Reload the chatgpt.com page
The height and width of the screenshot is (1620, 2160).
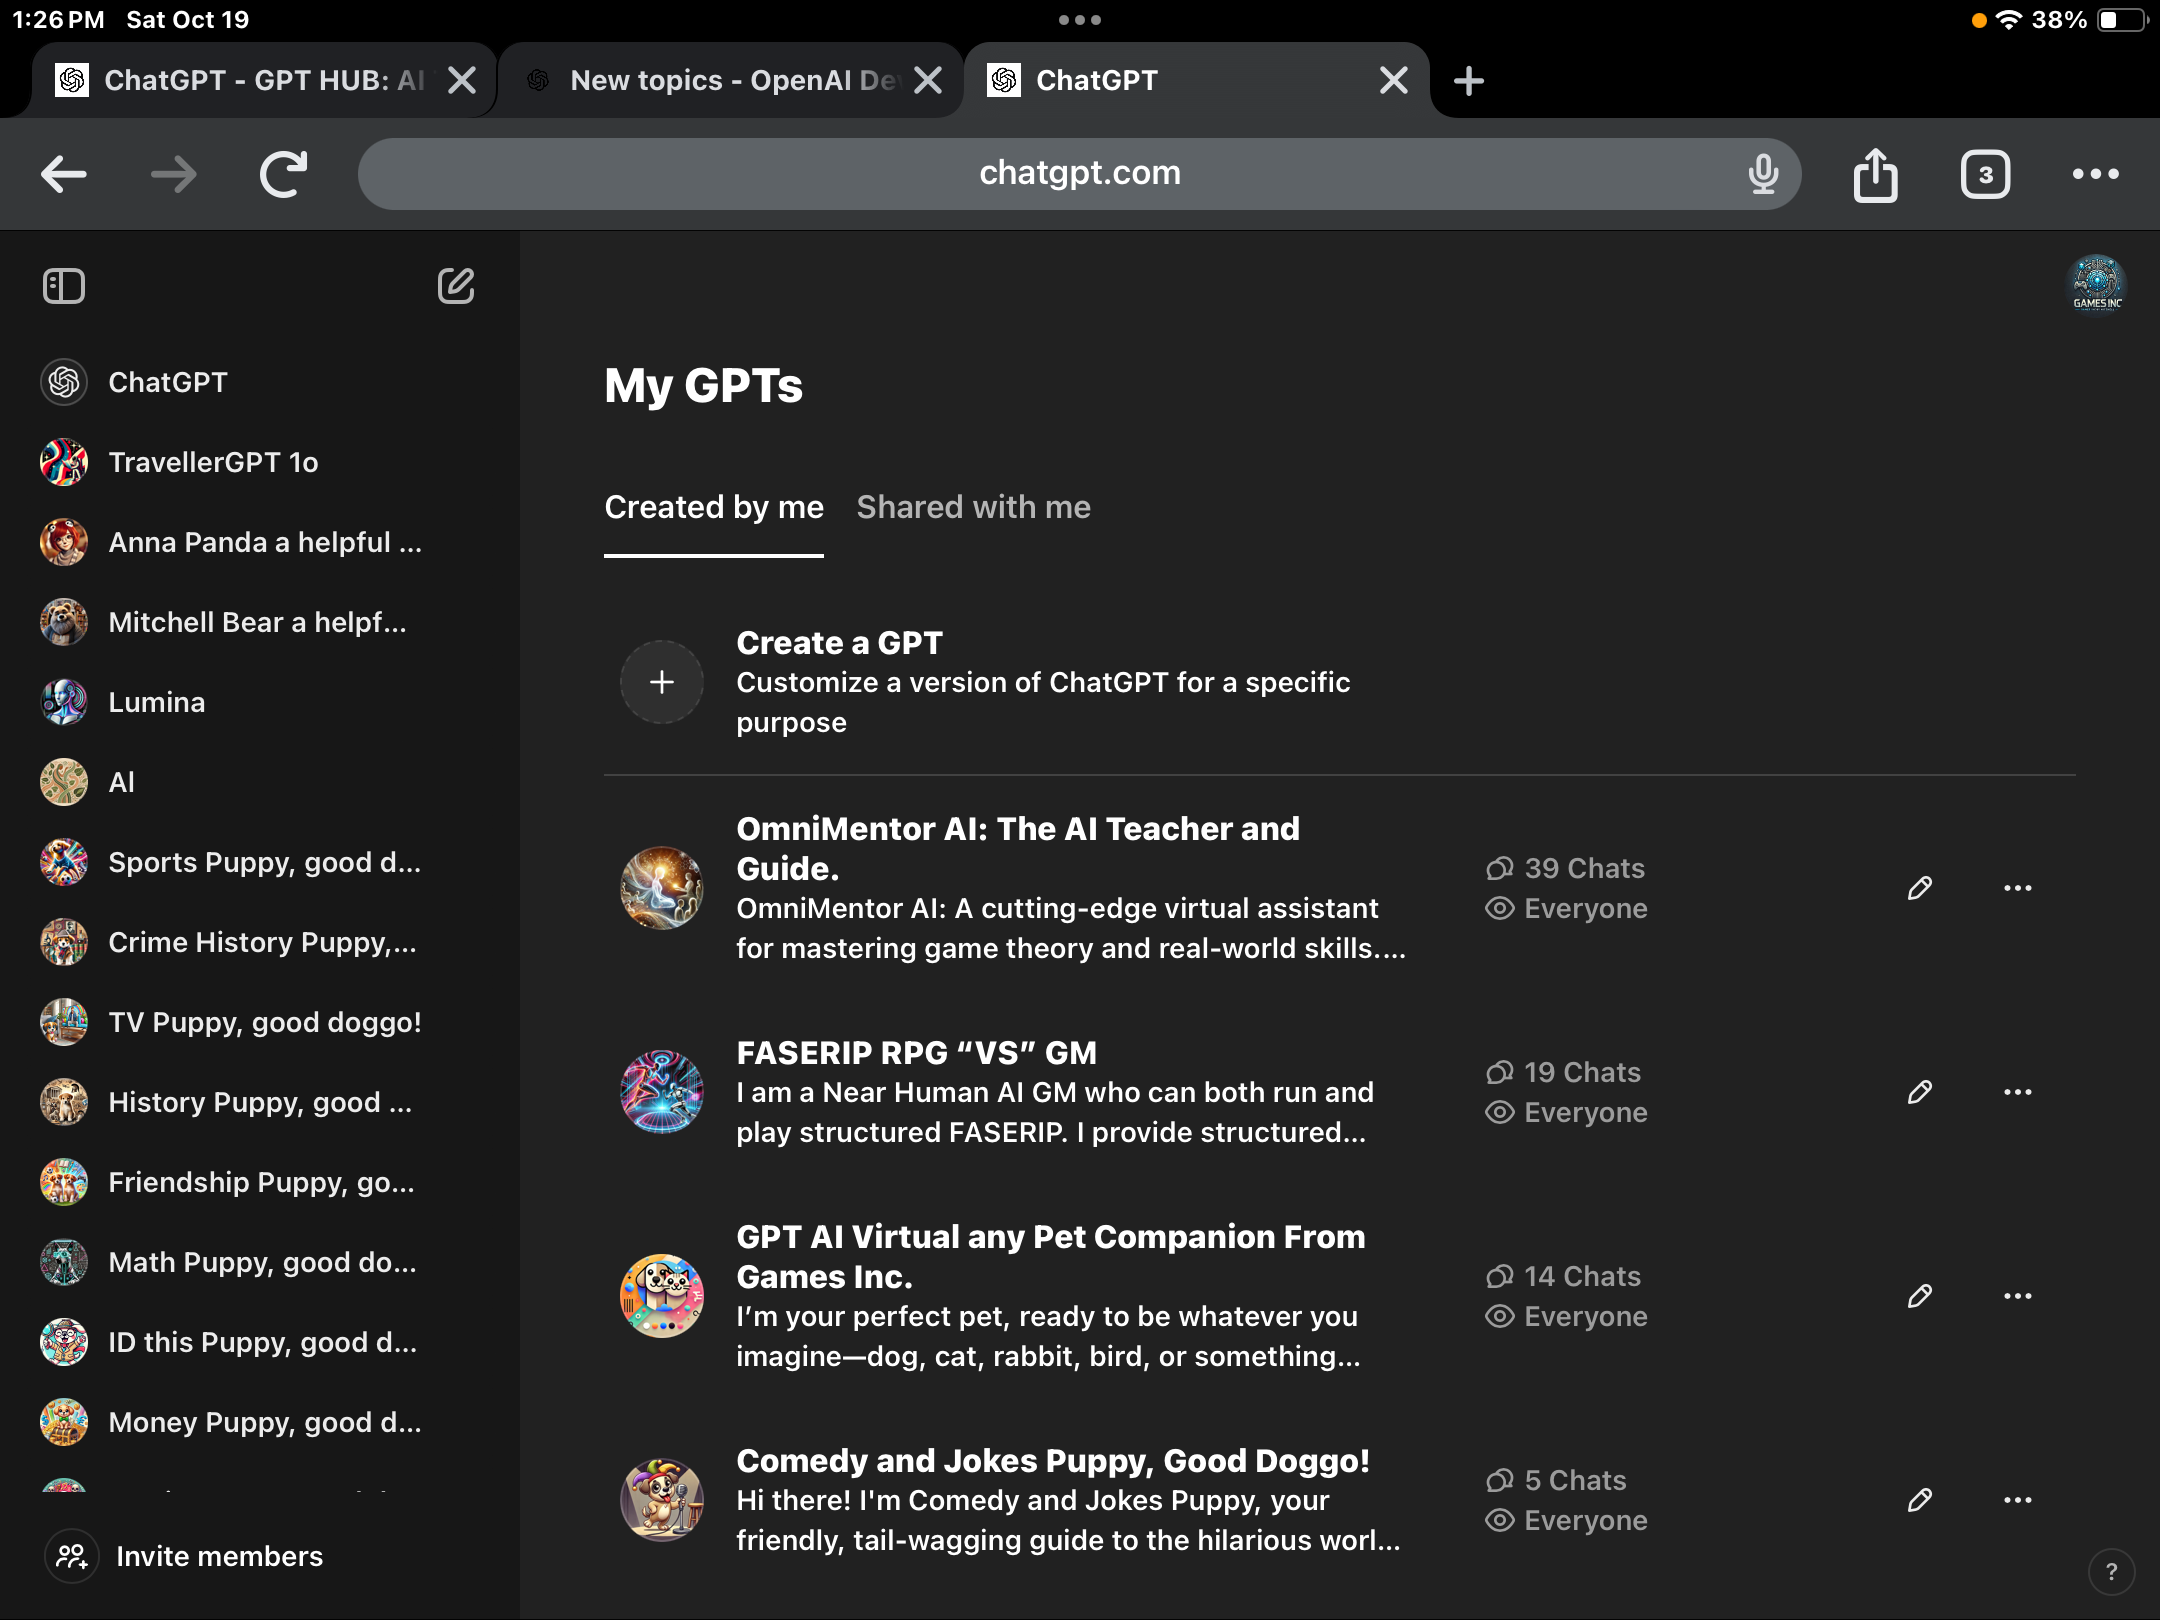[x=284, y=174]
